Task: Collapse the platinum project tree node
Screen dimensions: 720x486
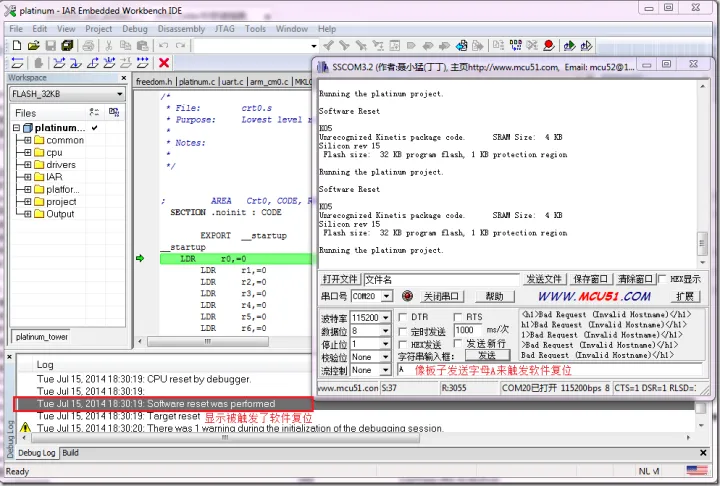Action: pos(17,128)
